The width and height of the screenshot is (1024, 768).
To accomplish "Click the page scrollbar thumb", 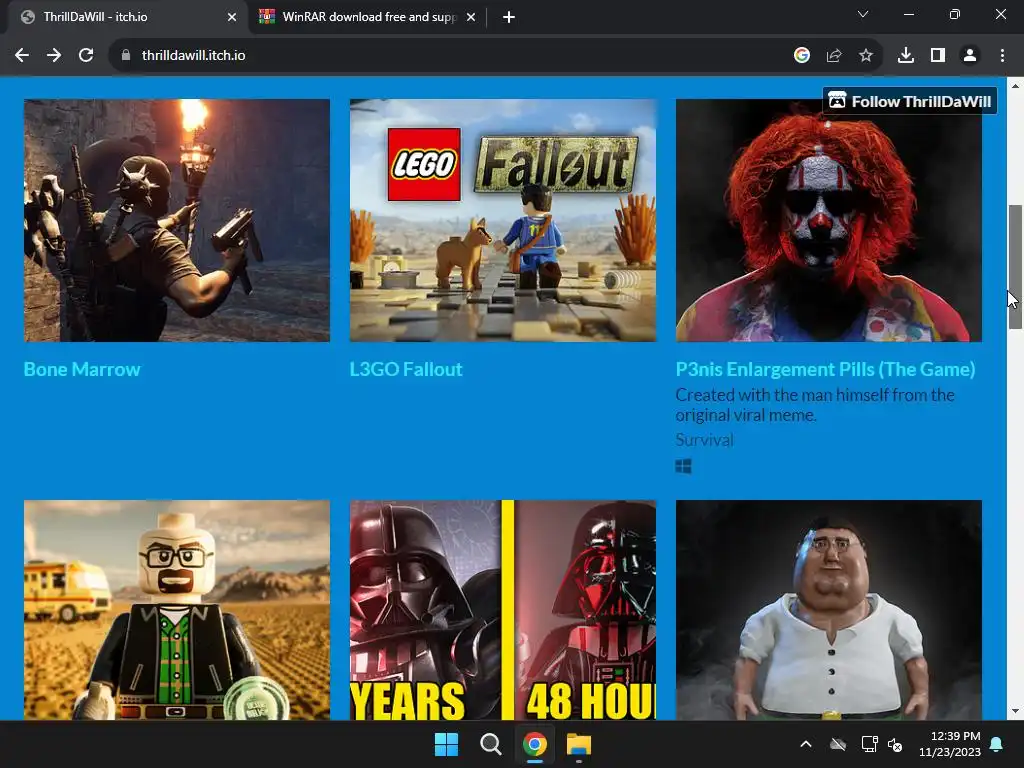I will tap(1015, 266).
